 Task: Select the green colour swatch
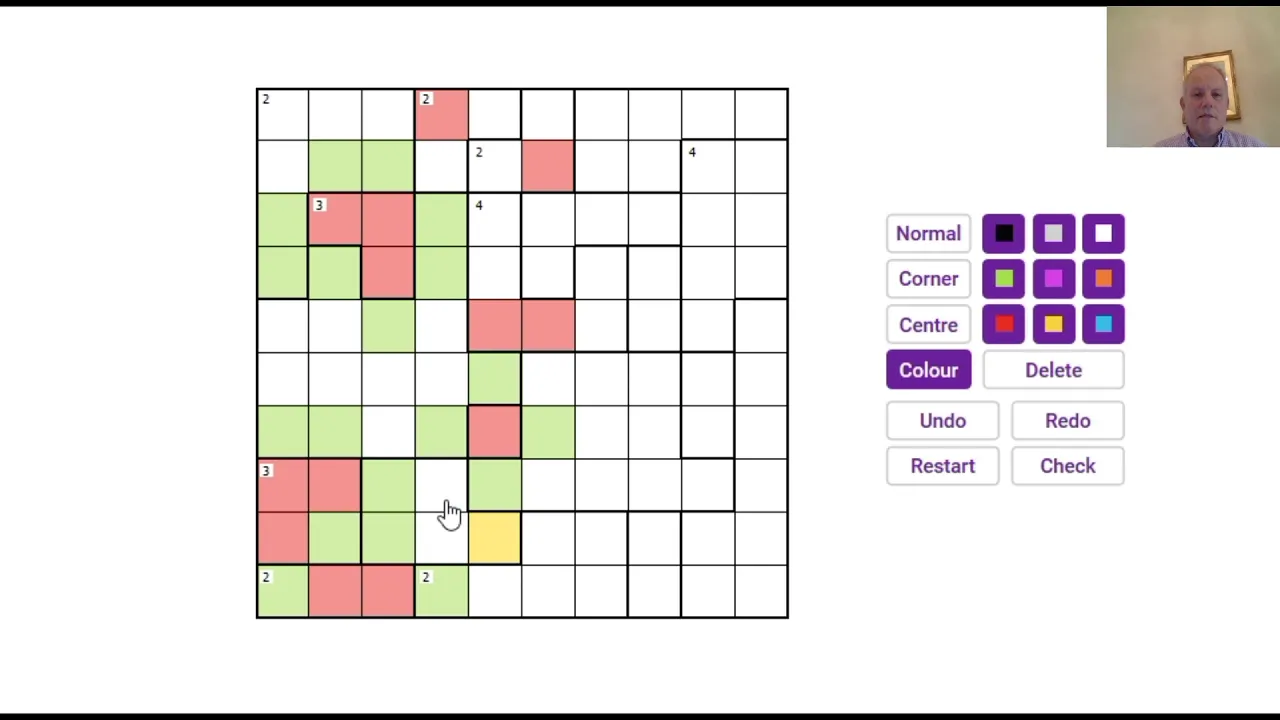[1003, 279]
